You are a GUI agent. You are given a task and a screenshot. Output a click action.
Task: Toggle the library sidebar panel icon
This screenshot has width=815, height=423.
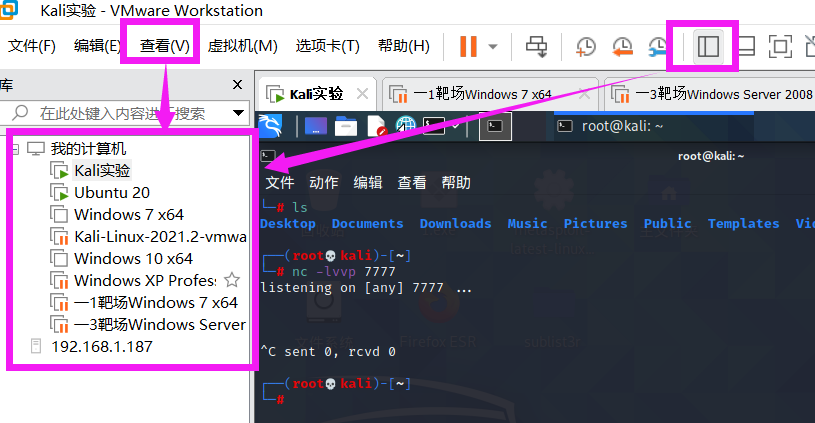[x=708, y=47]
